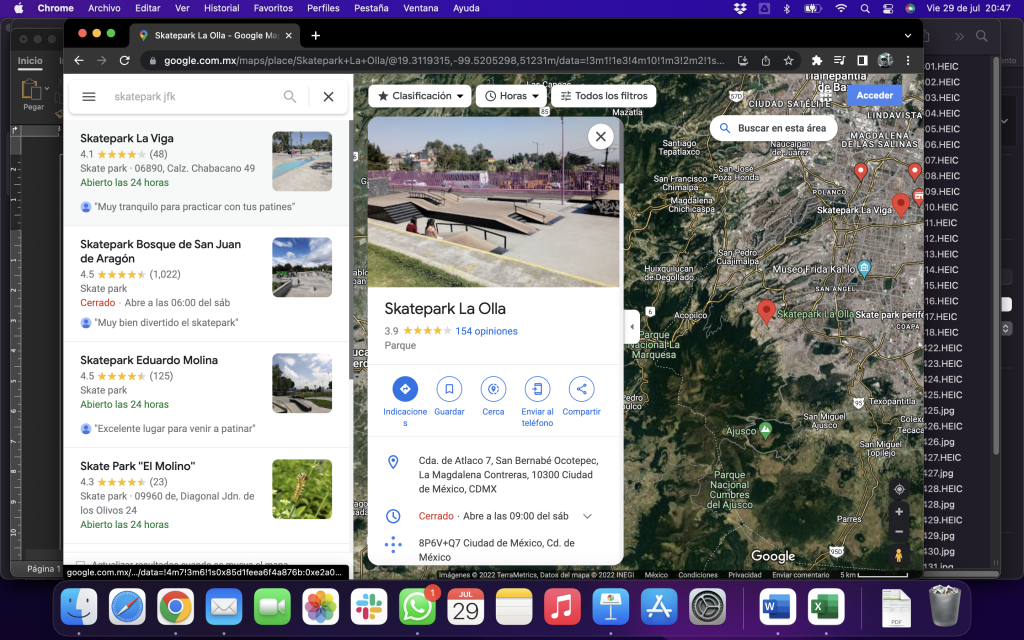Screen dimensions: 1024x640
Task: Click the Cerca nearby icon
Action: point(493,389)
